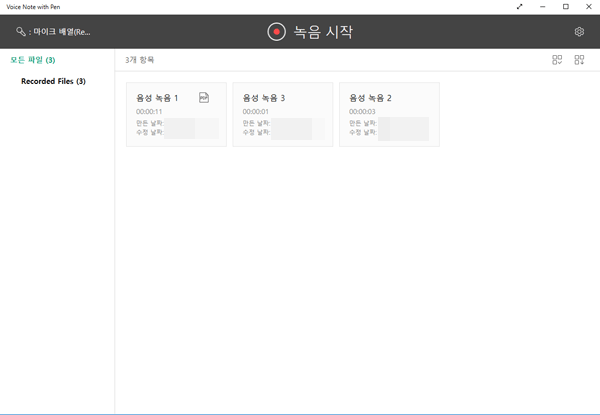Close the Voice Note with Pen window

(x=589, y=7)
